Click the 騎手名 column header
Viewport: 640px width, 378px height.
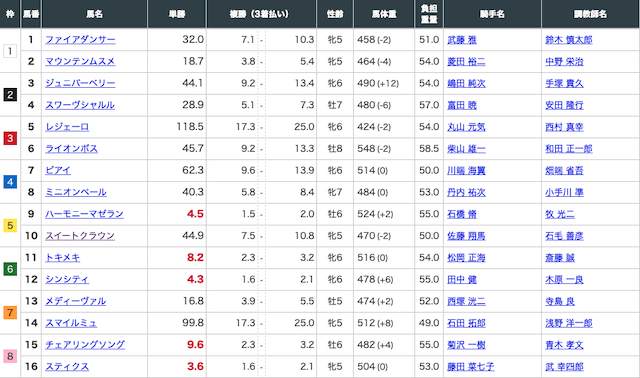[492, 14]
